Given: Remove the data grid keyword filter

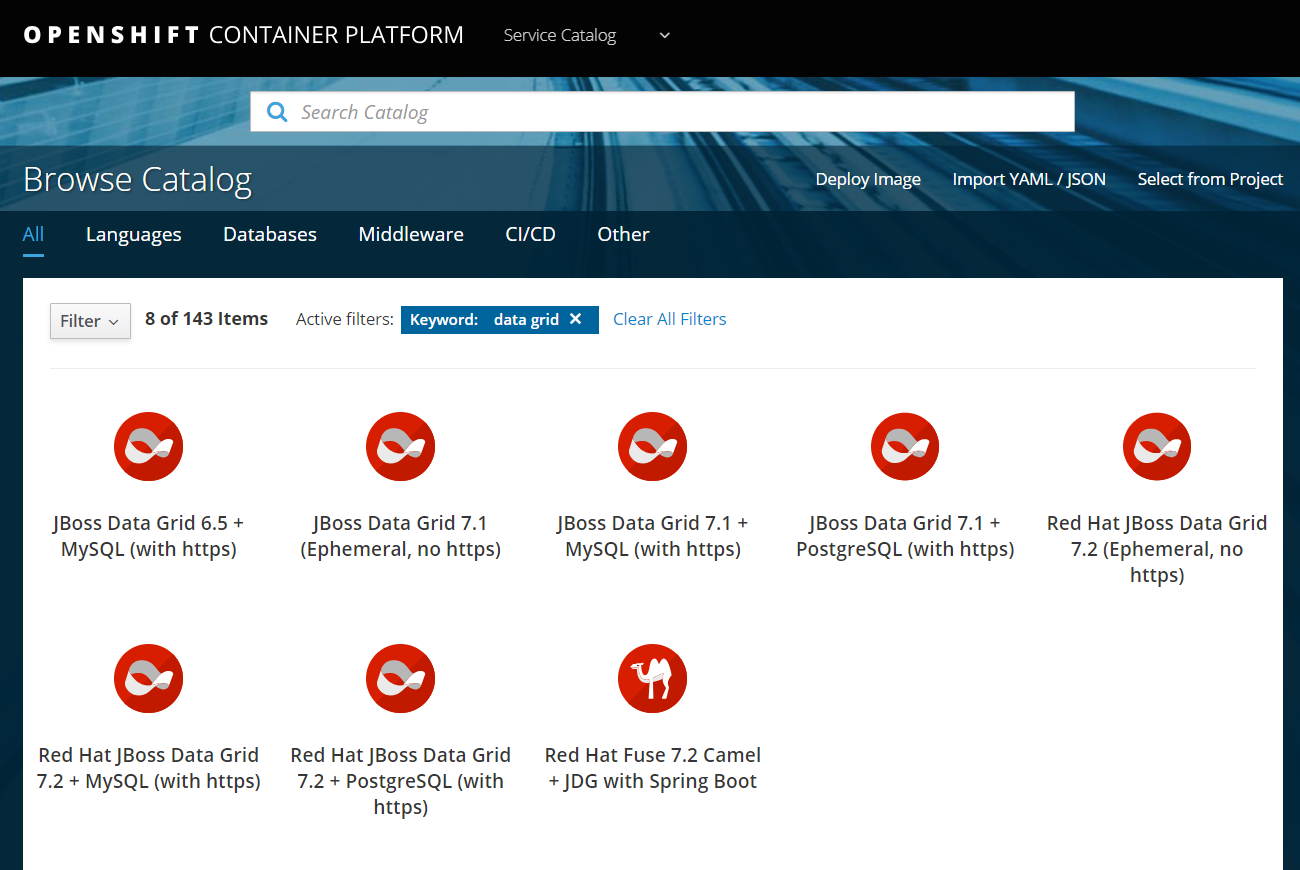Looking at the screenshot, I should pos(575,319).
